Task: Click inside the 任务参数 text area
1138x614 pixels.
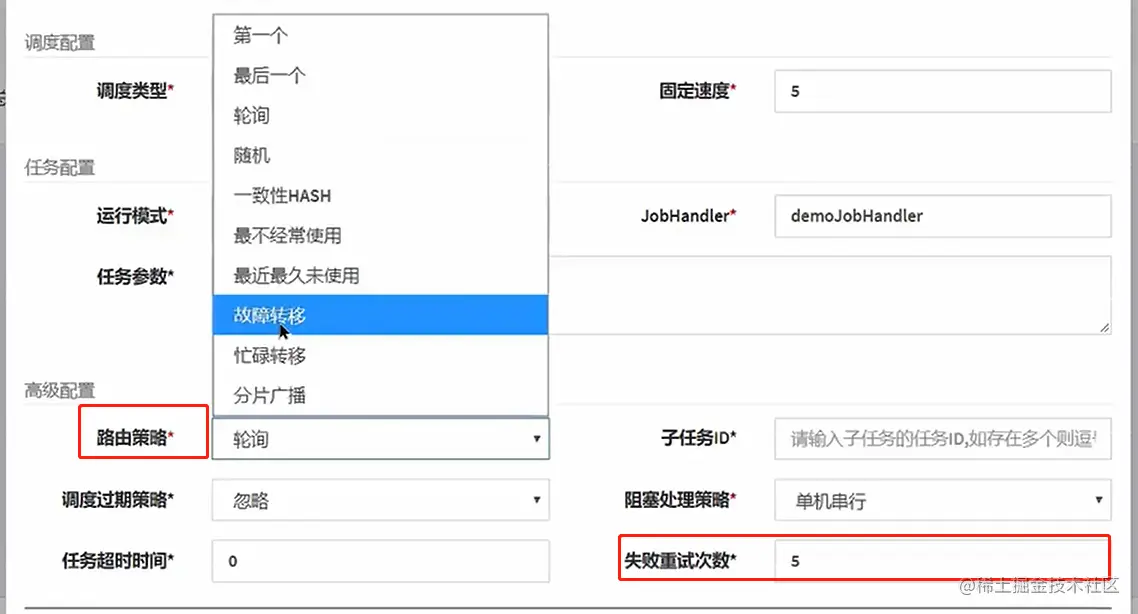Action: coord(831,295)
